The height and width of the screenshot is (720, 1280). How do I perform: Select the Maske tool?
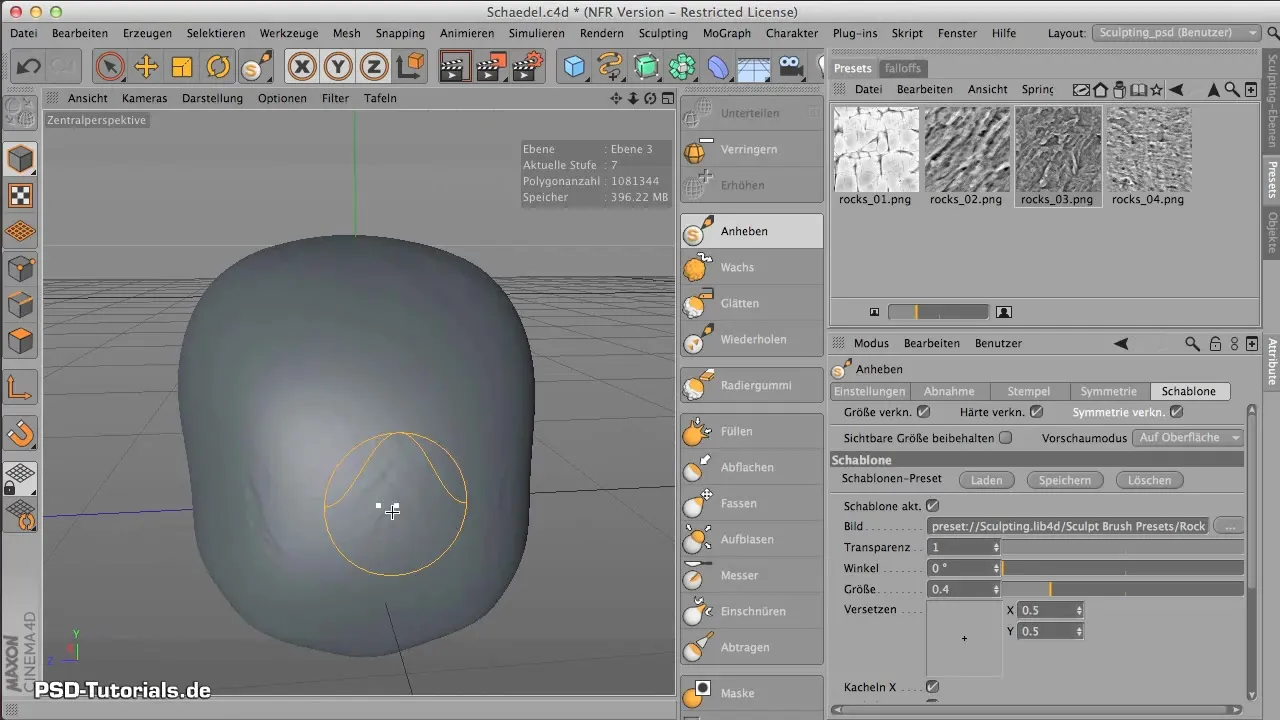[751, 693]
